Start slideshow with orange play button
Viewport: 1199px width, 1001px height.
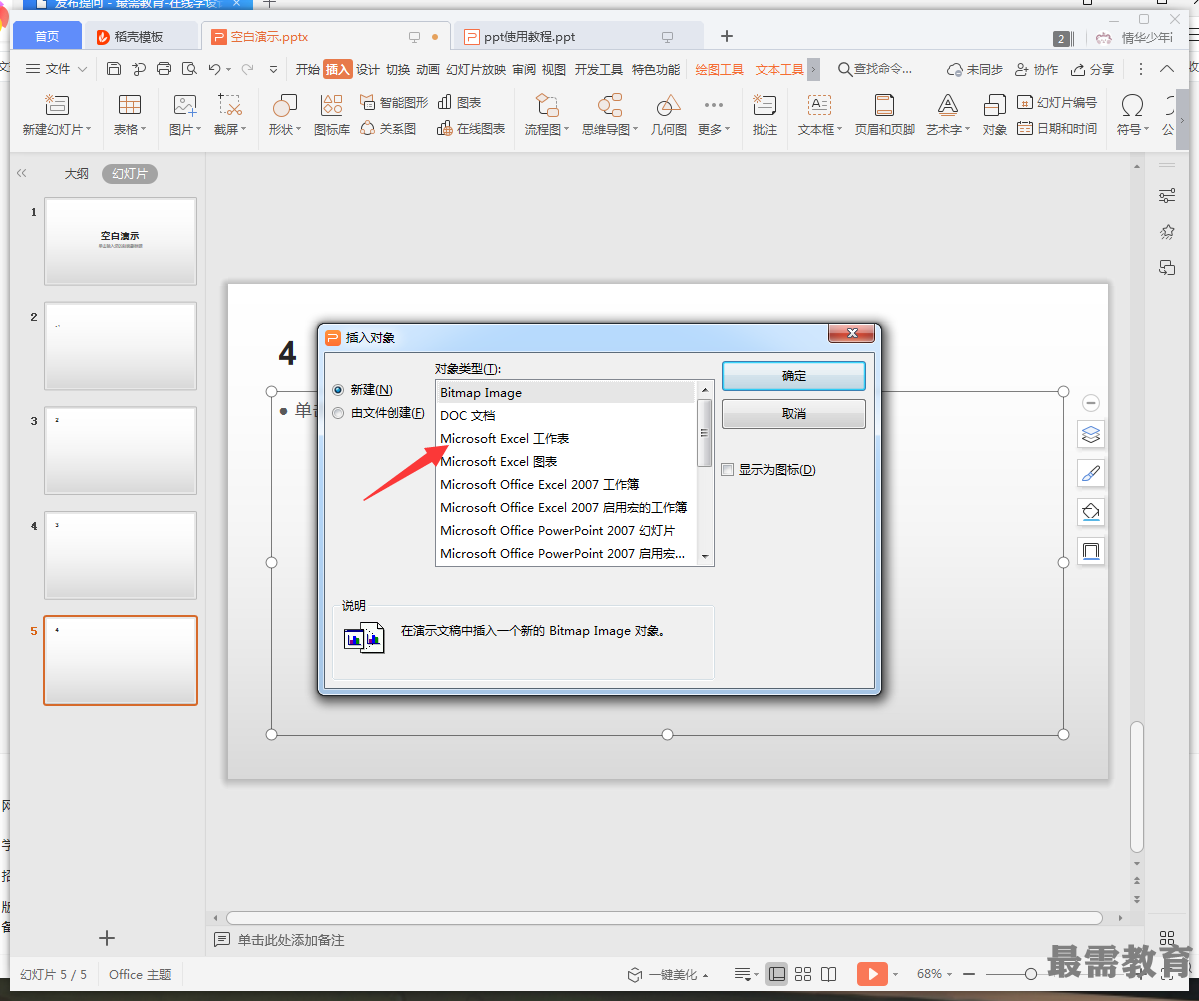tap(872, 973)
